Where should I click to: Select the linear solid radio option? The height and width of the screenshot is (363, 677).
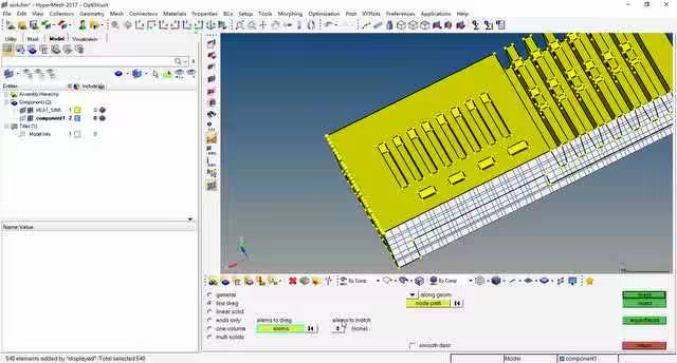pos(210,312)
